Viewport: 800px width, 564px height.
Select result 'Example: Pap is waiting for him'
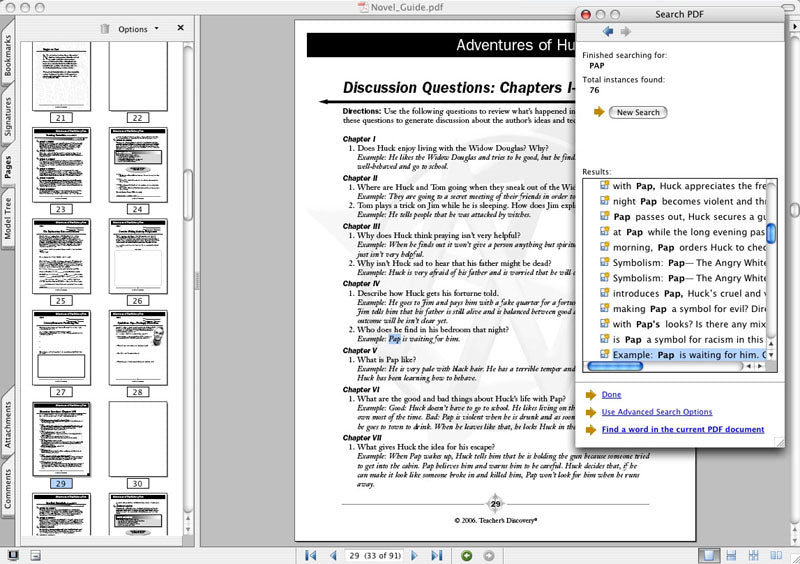[683, 355]
